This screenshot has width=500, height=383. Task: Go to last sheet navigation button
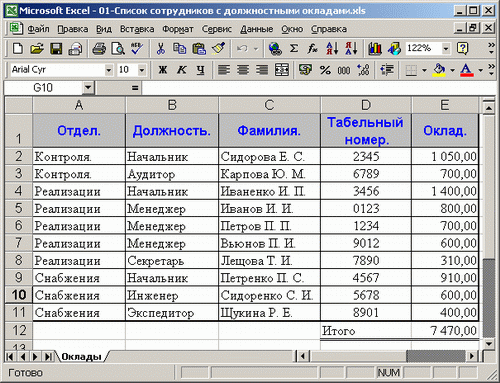[x=48, y=357]
